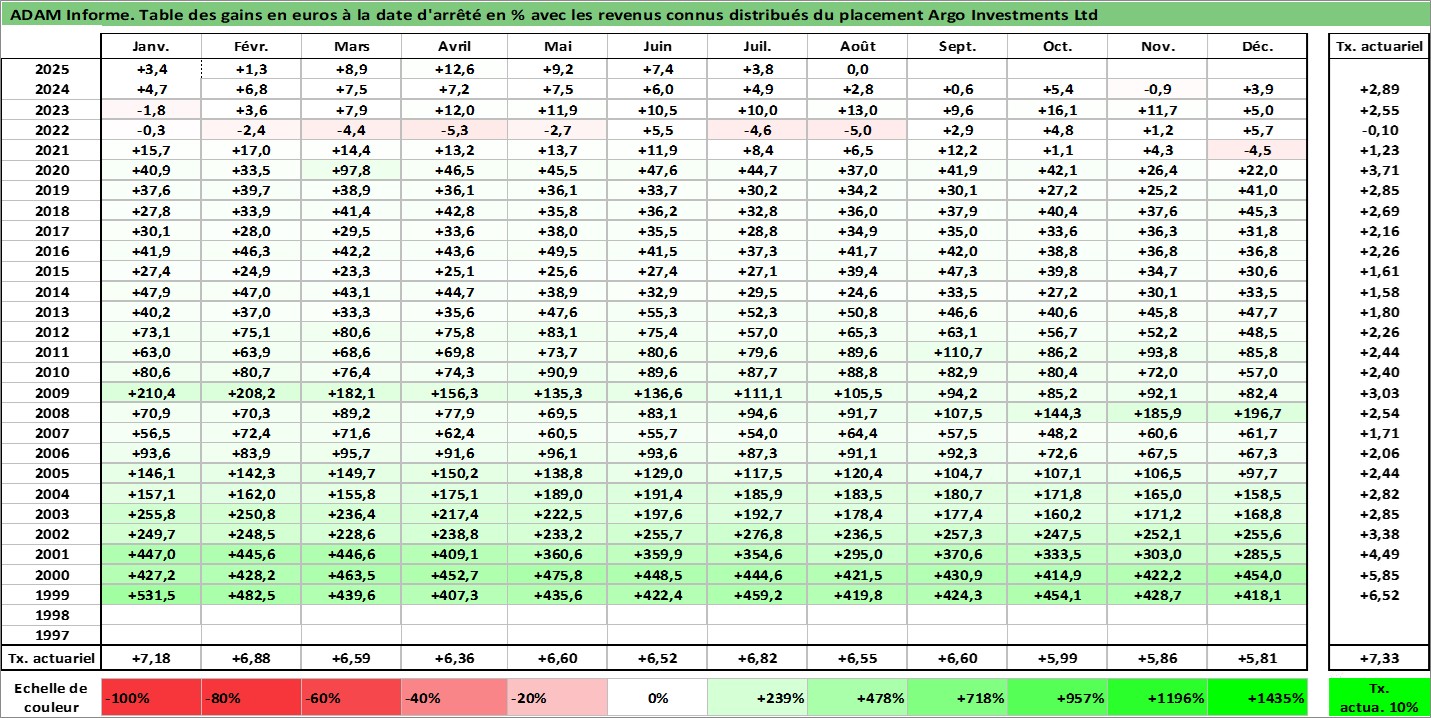Click the +1435% bright green swatch
Screen dimensions: 1431x718
1257,698
